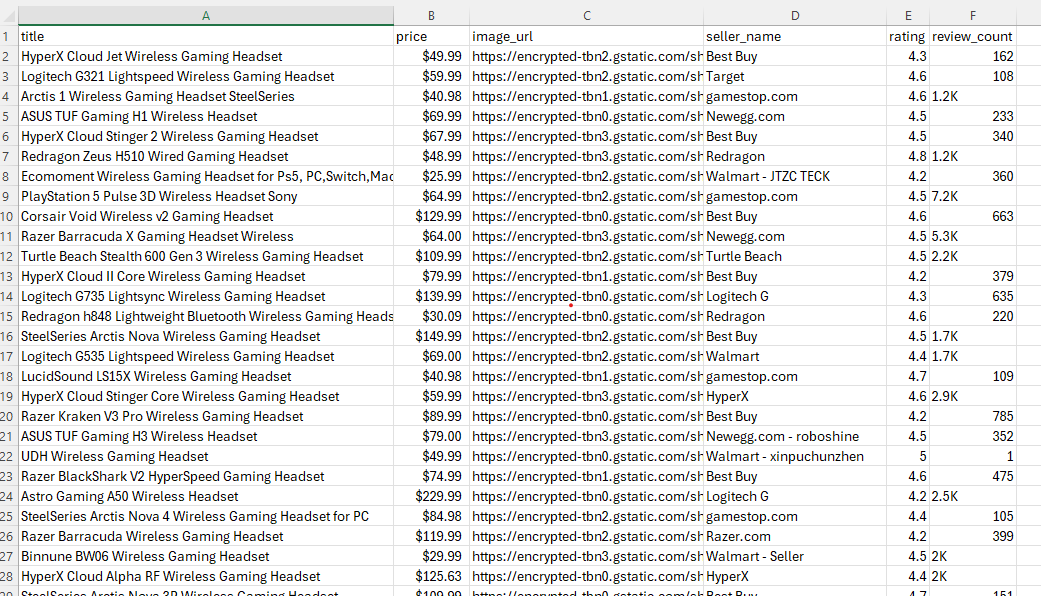The width and height of the screenshot is (1041, 596).
Task: Select the review_count column header F
Action: click(972, 16)
